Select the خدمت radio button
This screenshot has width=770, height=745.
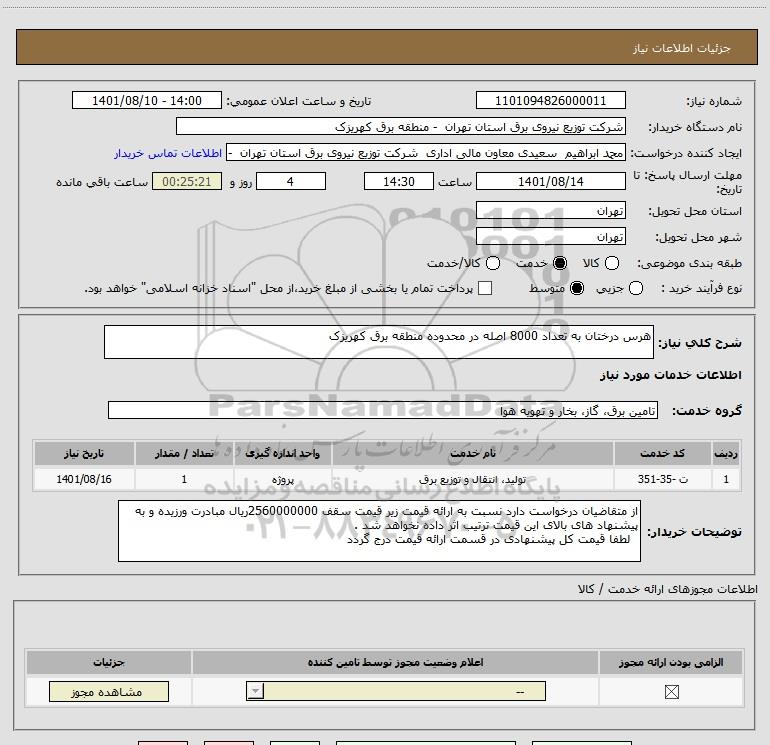pyautogui.click(x=560, y=263)
